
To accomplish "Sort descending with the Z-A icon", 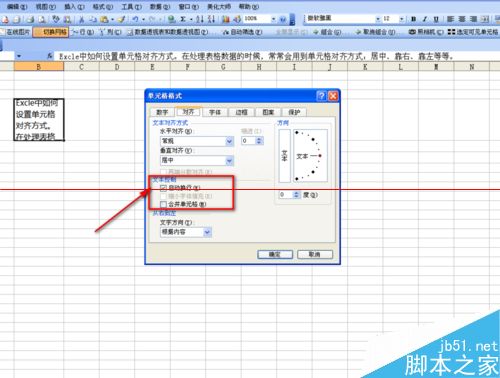I will [211, 19].
